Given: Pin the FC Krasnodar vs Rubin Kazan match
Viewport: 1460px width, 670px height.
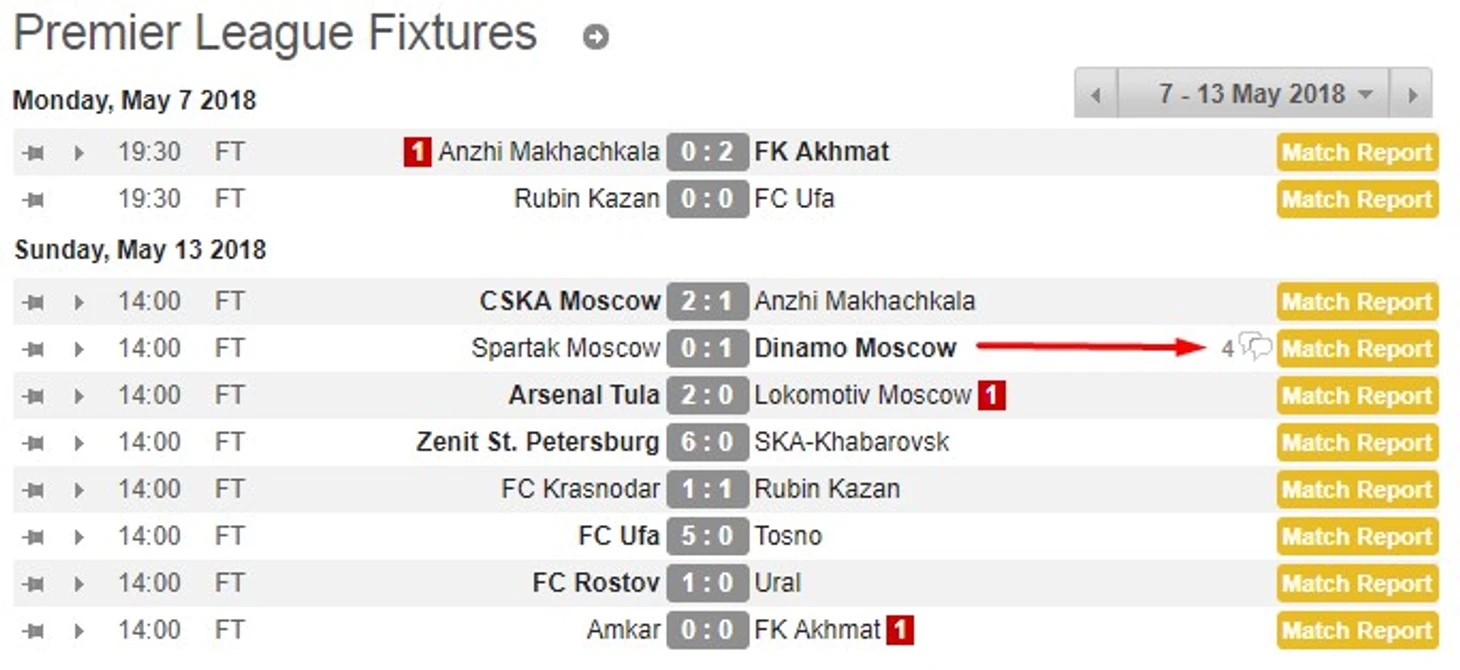Looking at the screenshot, I should pyautogui.click(x=34, y=490).
